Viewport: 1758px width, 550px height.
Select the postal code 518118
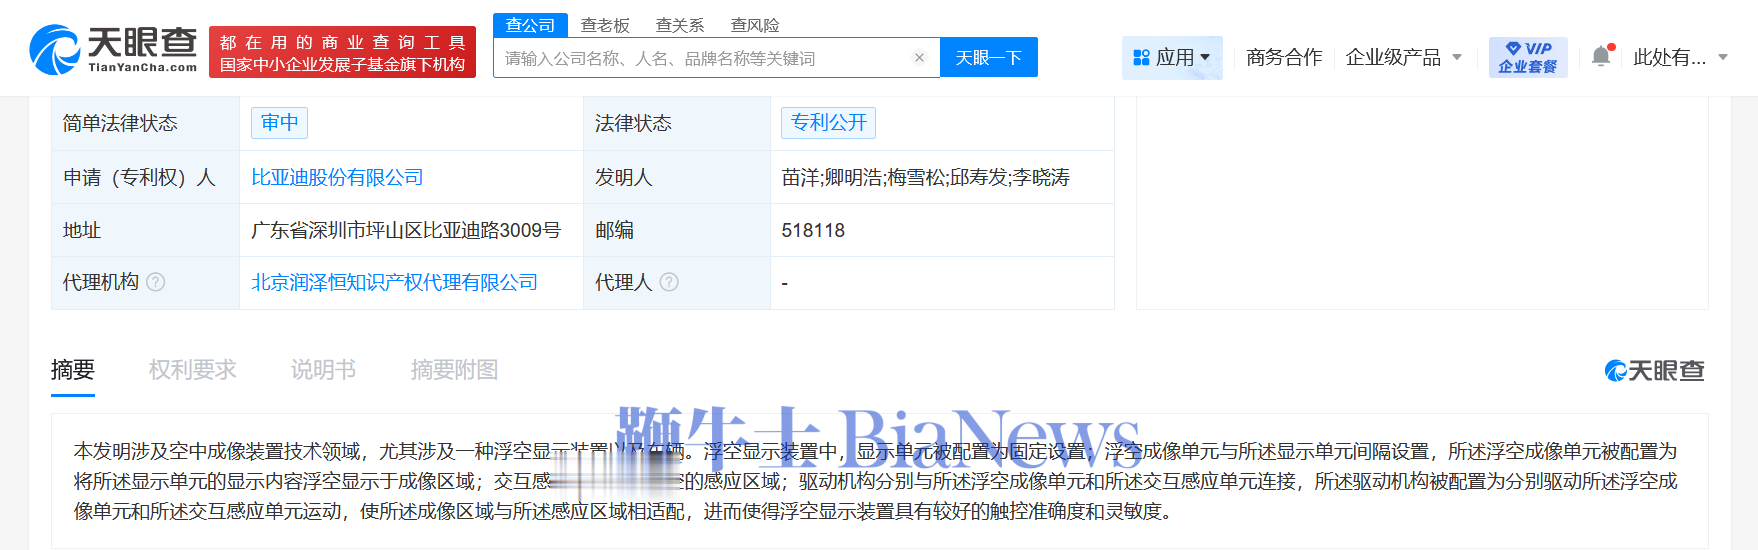[x=813, y=230]
